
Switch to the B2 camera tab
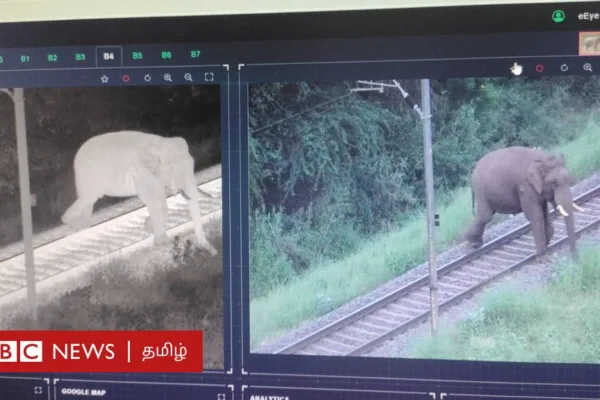pyautogui.click(x=52, y=58)
